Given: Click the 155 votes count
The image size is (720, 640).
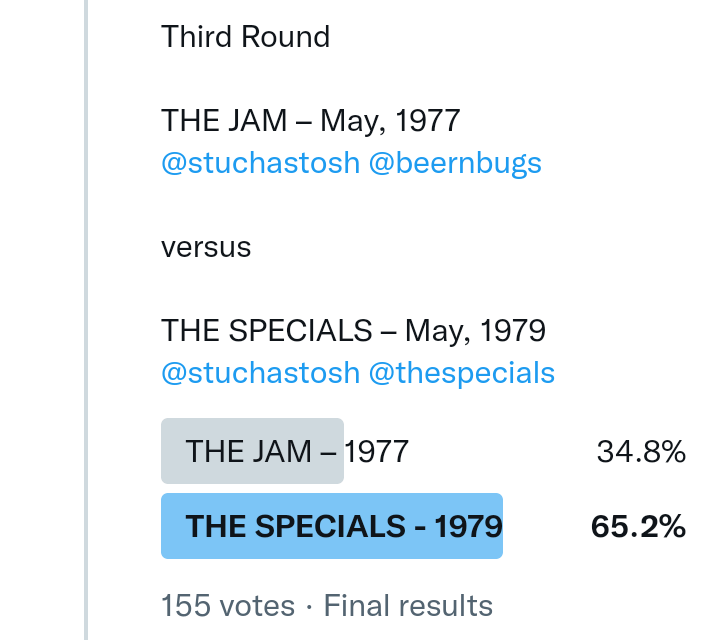Looking at the screenshot, I should 228,605.
